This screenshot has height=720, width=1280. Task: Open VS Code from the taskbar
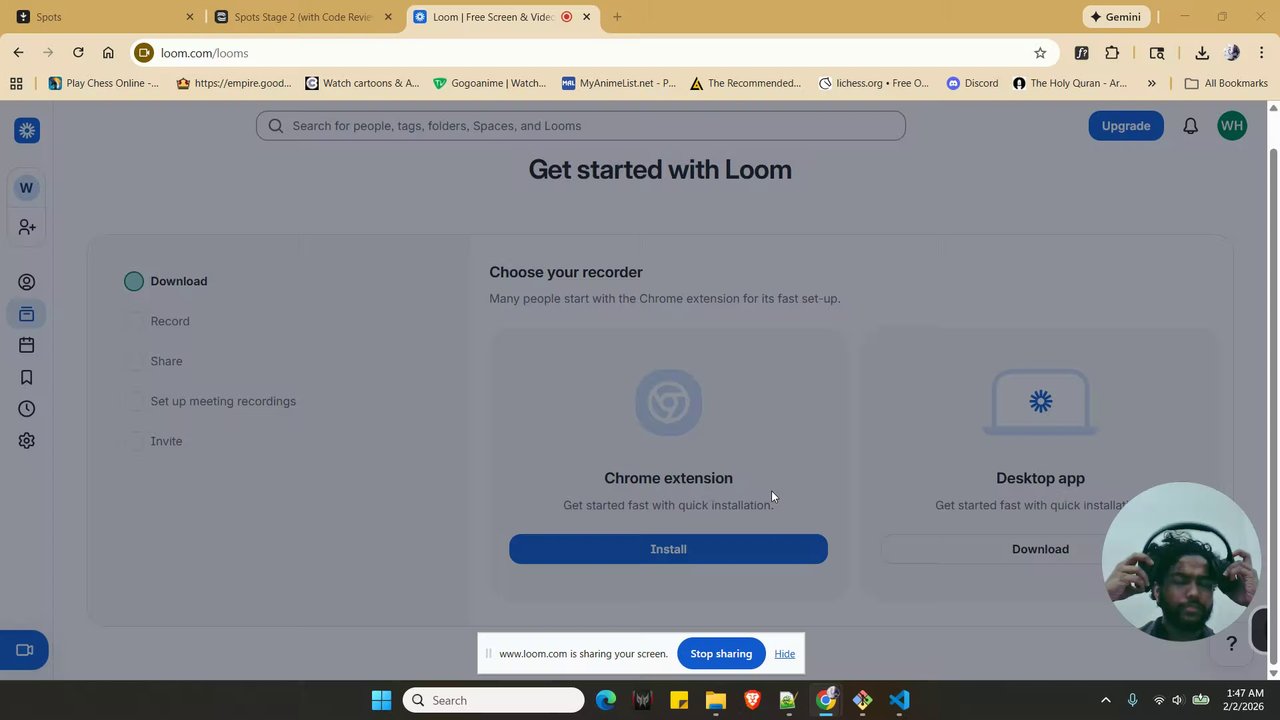(899, 700)
